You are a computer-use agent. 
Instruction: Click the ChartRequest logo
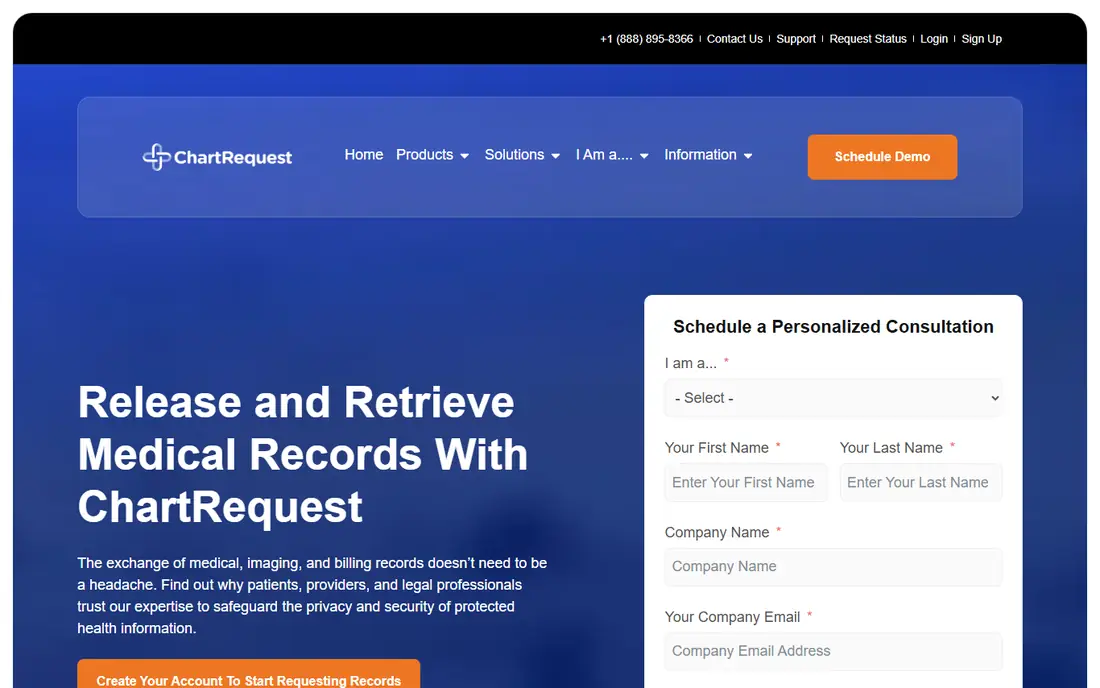(x=217, y=157)
